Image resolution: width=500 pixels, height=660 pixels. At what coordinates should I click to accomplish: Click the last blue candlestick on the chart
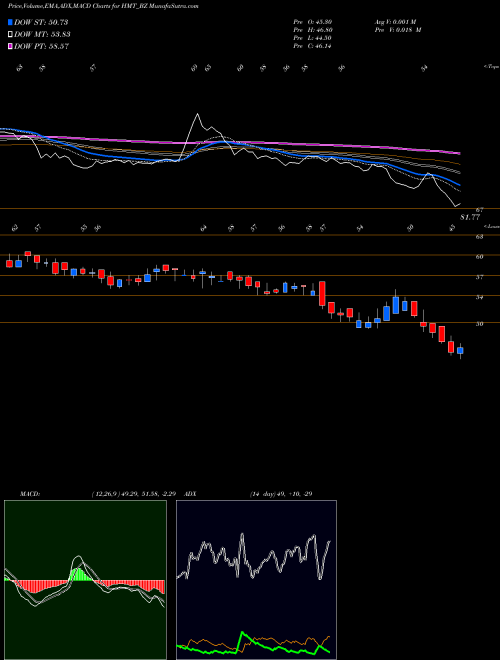460,350
